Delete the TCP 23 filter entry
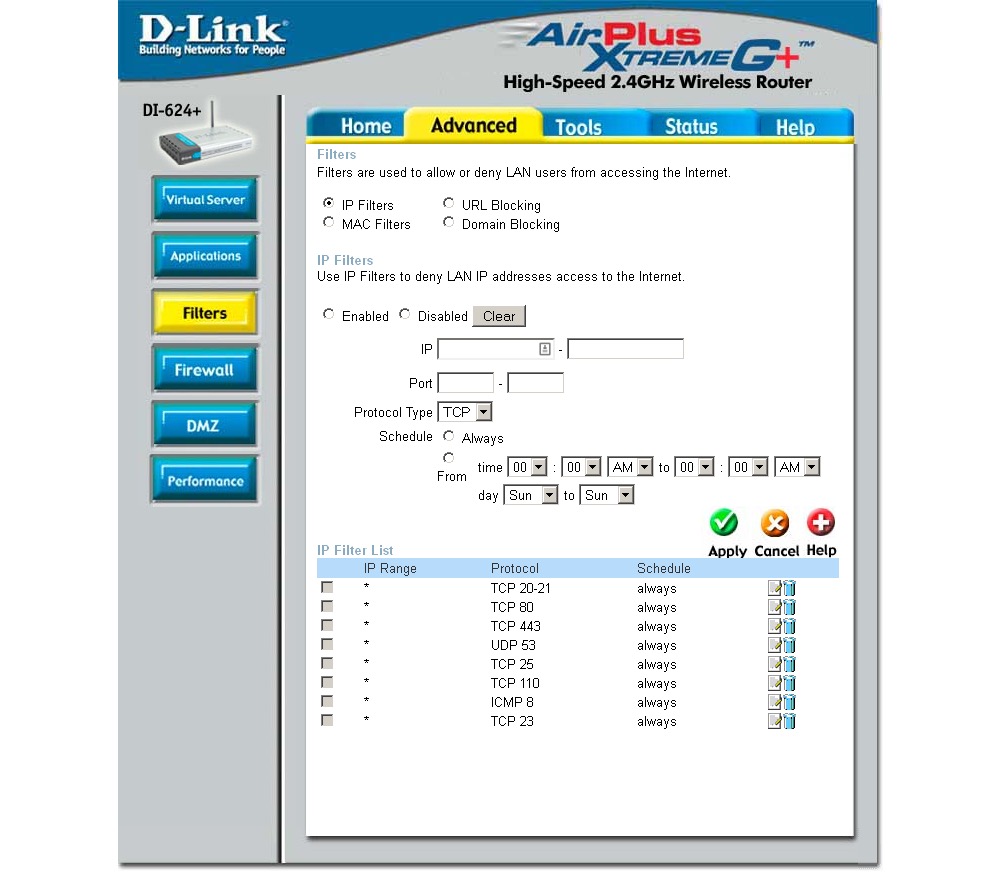The width and height of the screenshot is (1008, 879). [x=789, y=721]
